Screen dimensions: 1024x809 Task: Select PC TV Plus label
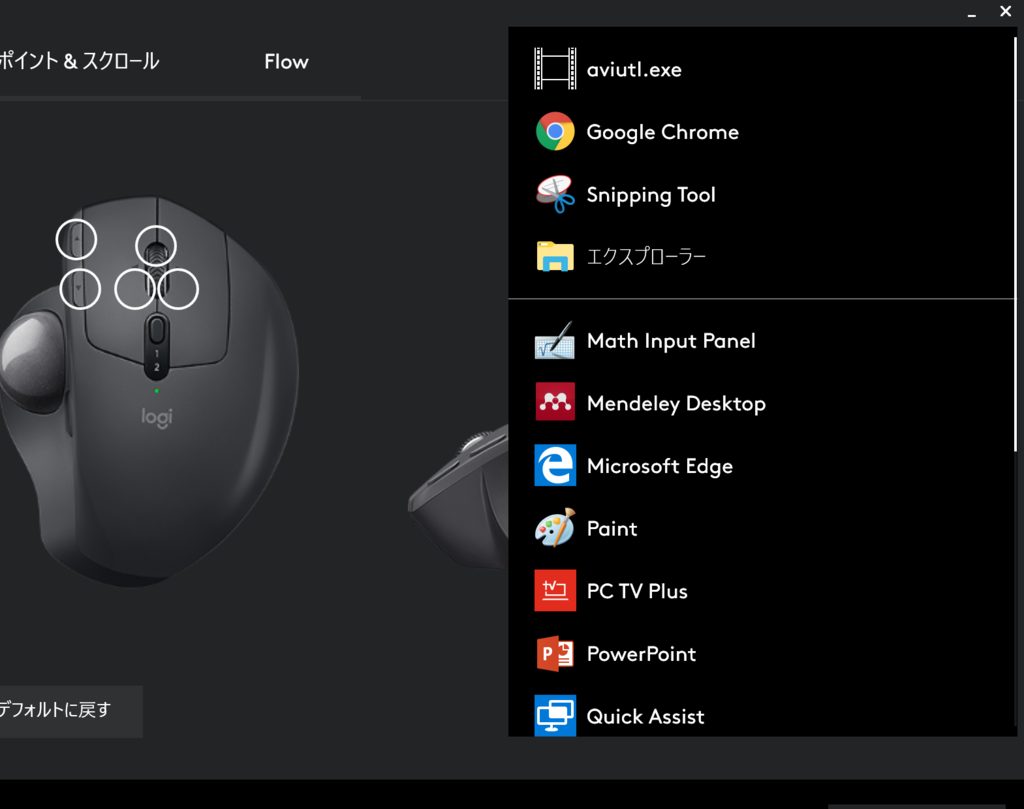(637, 591)
